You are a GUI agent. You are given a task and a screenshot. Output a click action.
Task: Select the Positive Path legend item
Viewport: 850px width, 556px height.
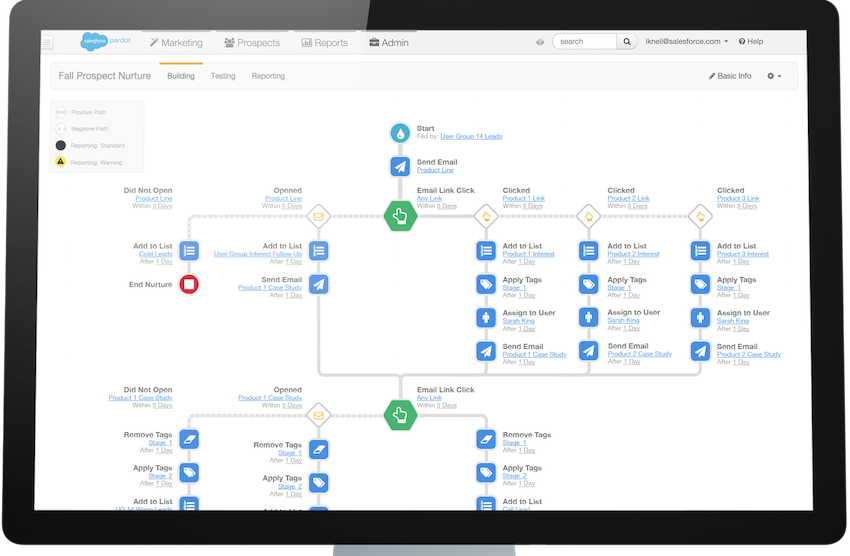[81, 112]
